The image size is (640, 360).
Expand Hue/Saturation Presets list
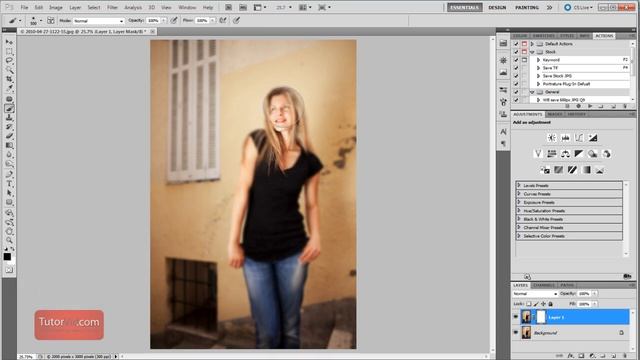tap(519, 211)
